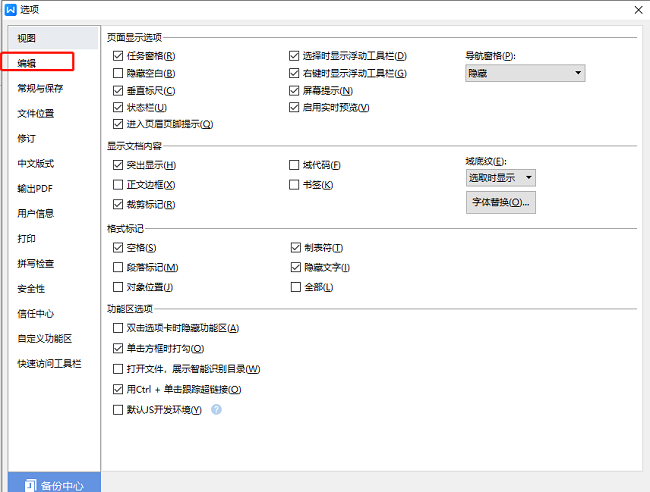Open the 备份中心 backup center
The image size is (650, 492).
[54, 484]
